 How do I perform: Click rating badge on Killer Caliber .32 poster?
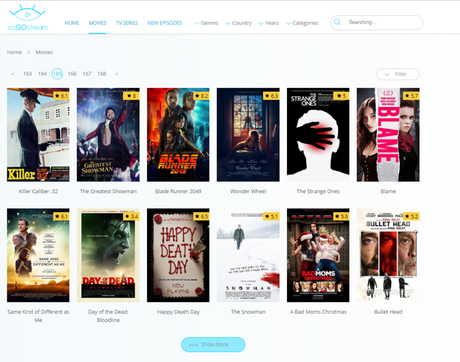coord(61,96)
